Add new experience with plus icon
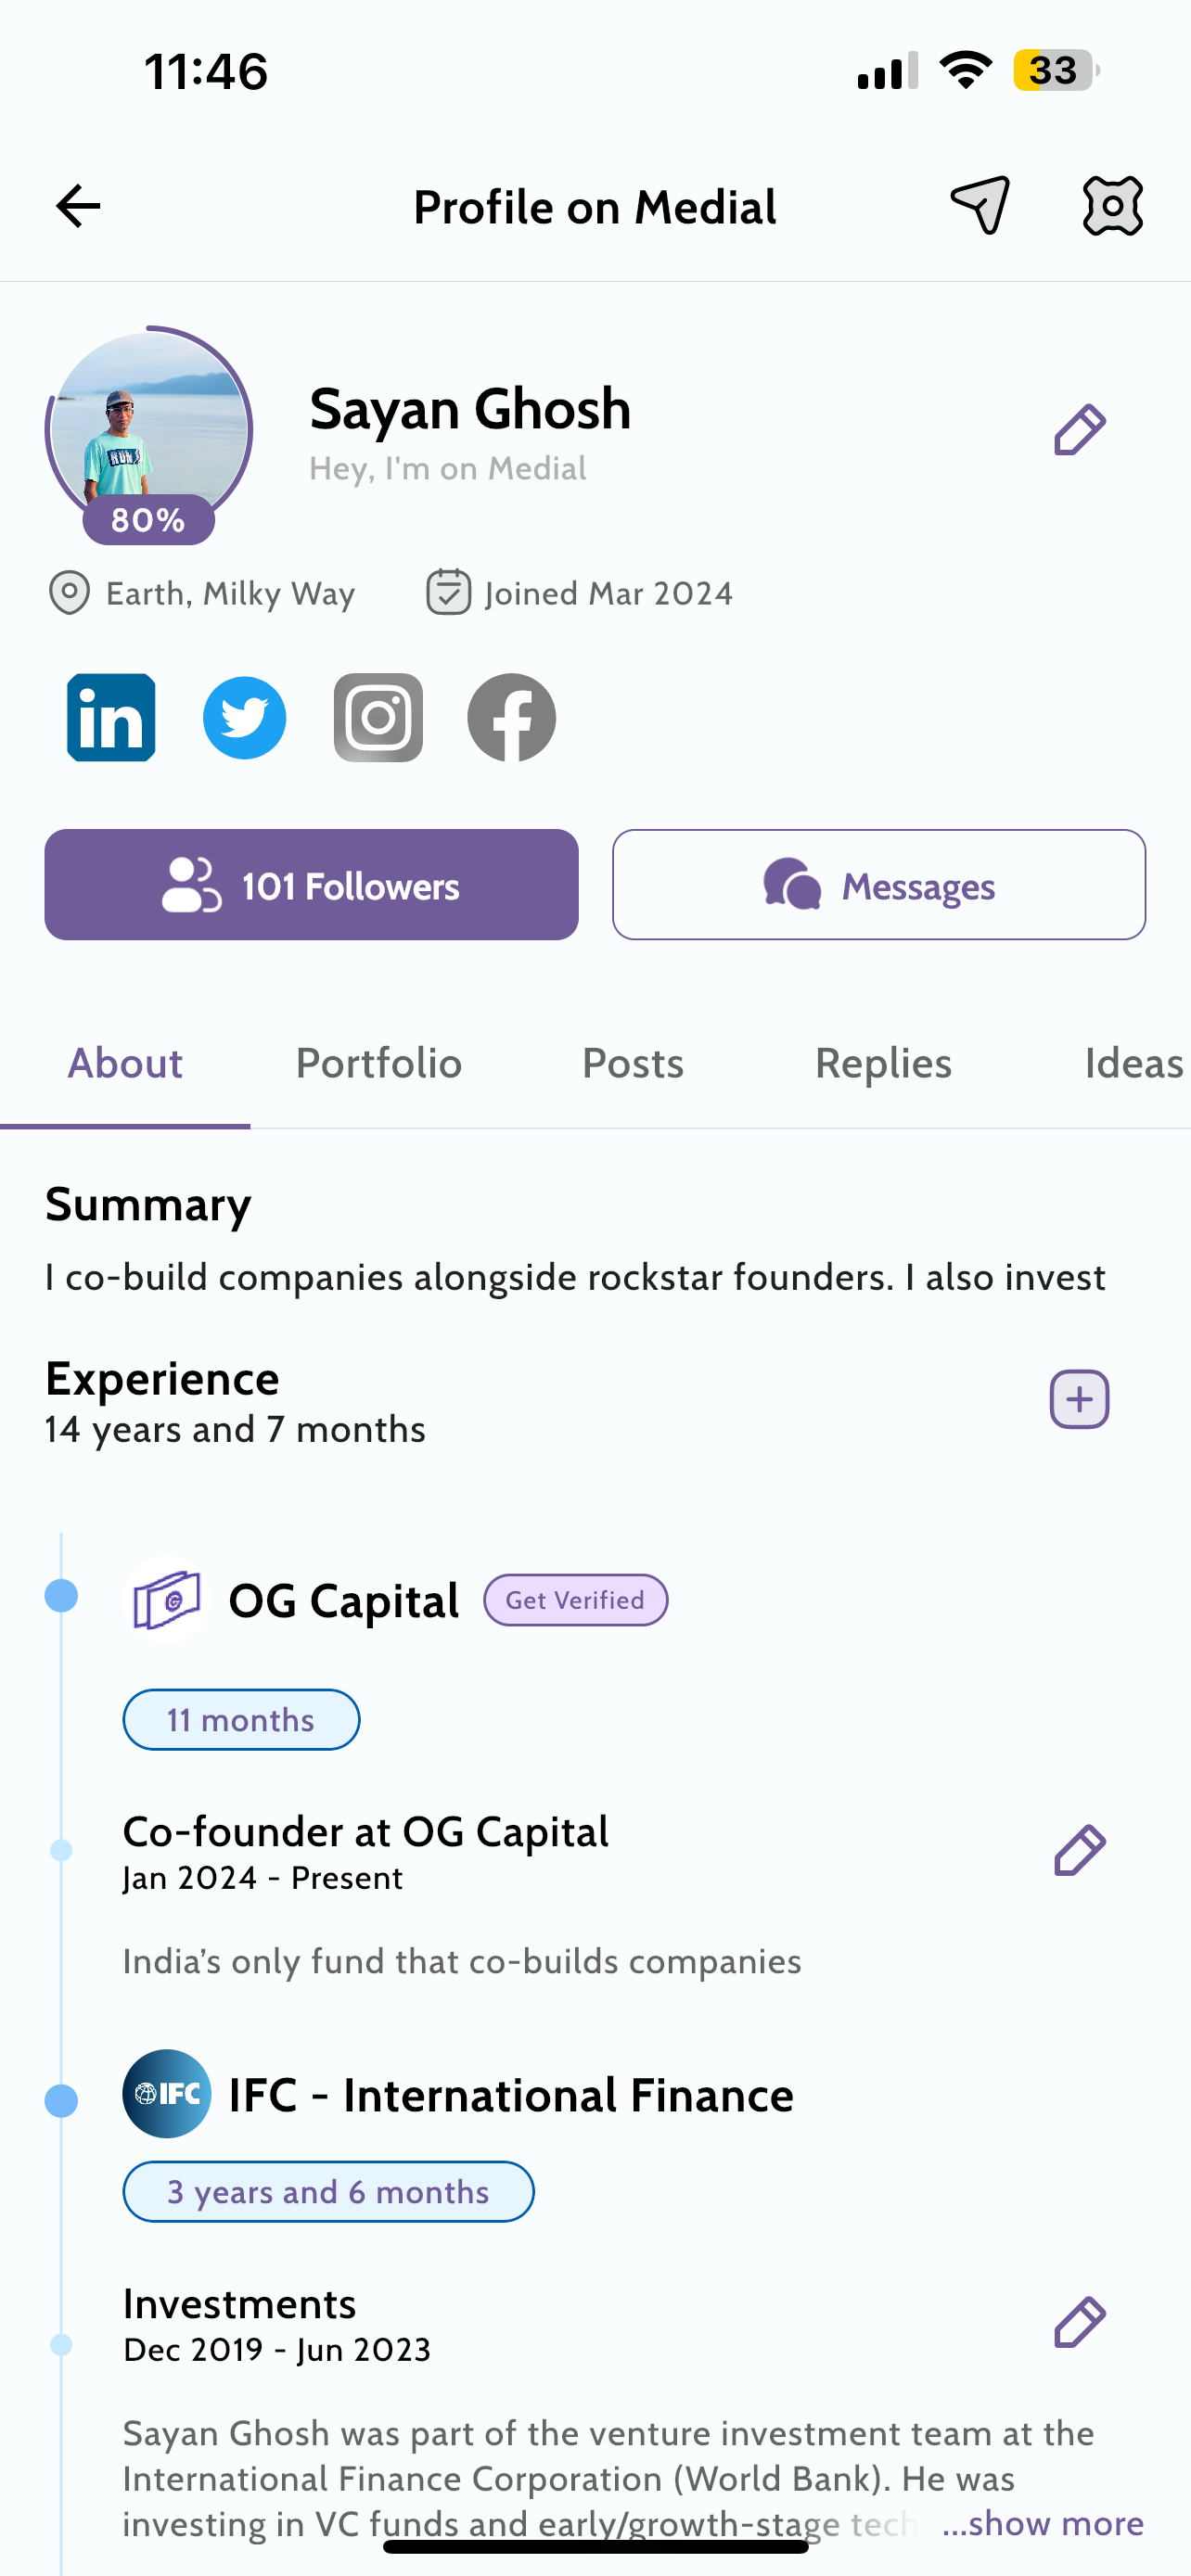1191x2576 pixels. 1079,1399
